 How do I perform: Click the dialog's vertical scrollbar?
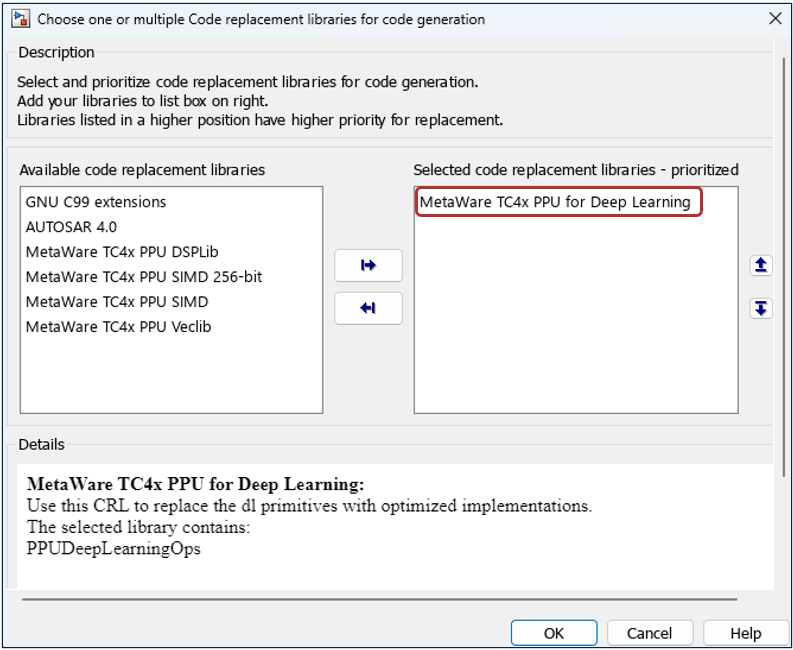[x=785, y=300]
